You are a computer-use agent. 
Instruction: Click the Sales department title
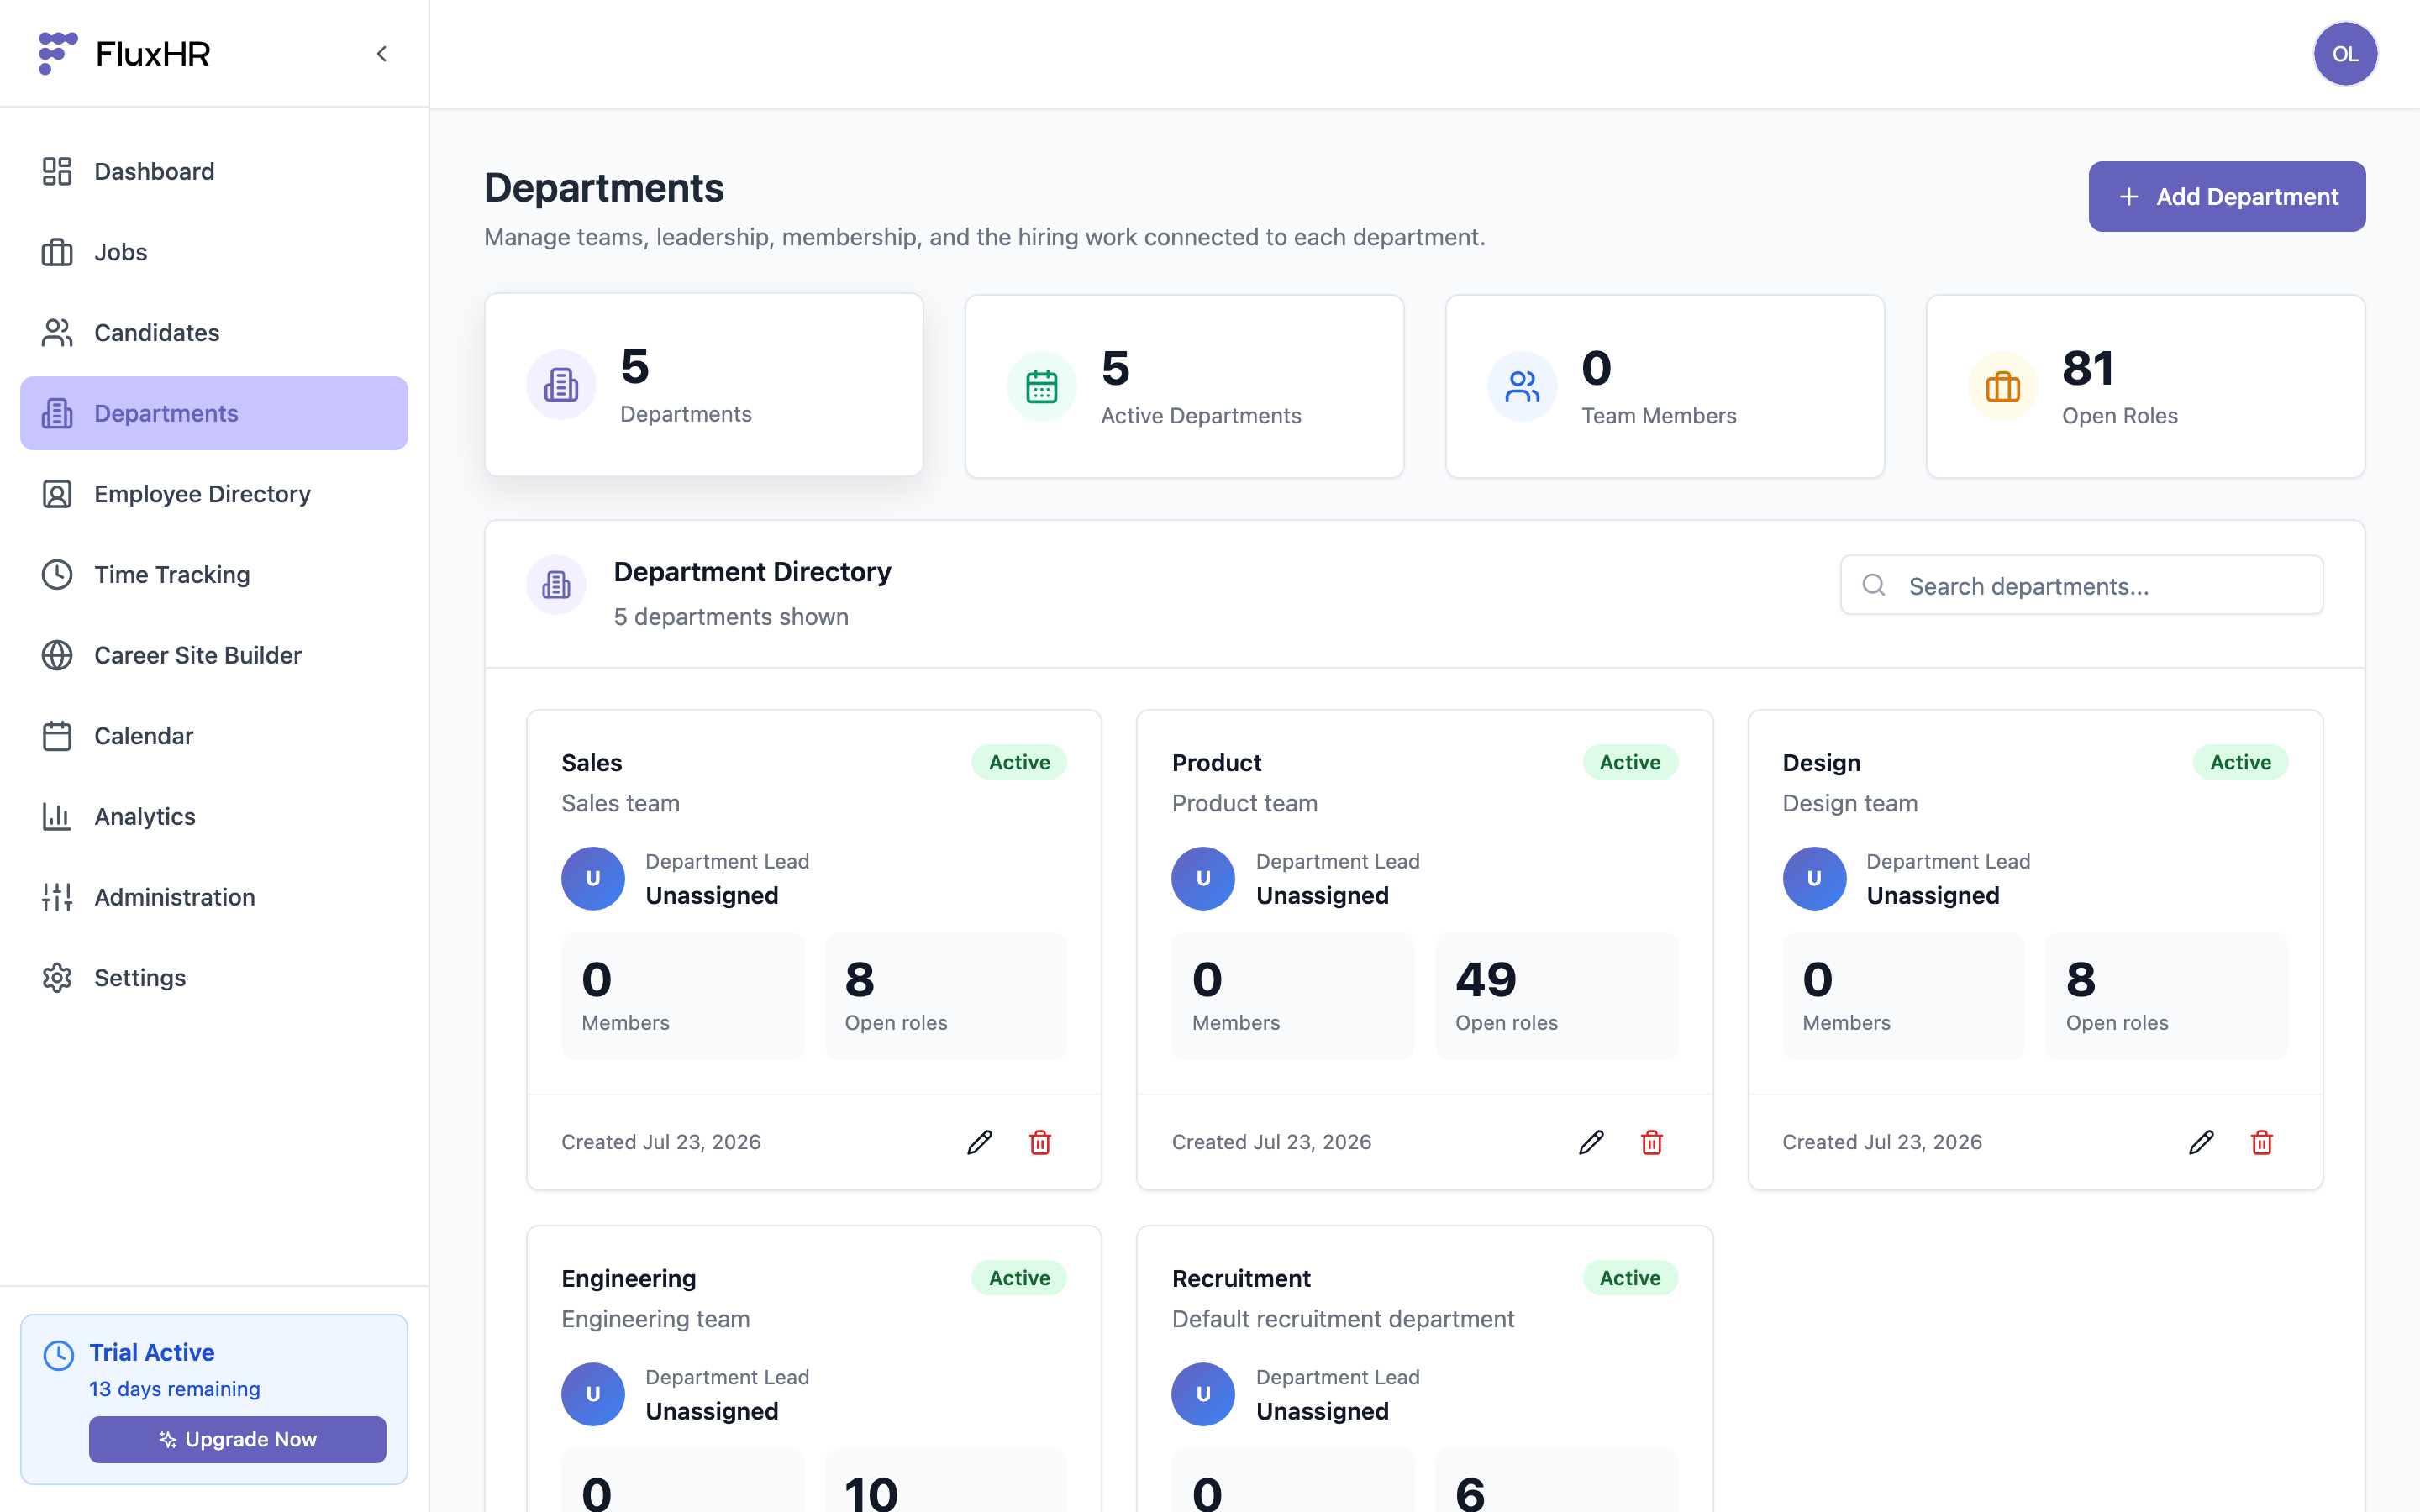click(592, 762)
